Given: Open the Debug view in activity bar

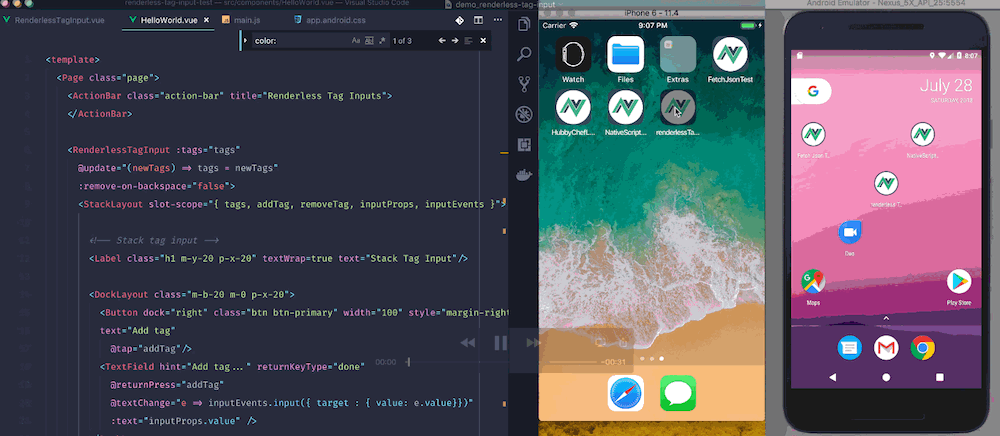Looking at the screenshot, I should [x=523, y=114].
